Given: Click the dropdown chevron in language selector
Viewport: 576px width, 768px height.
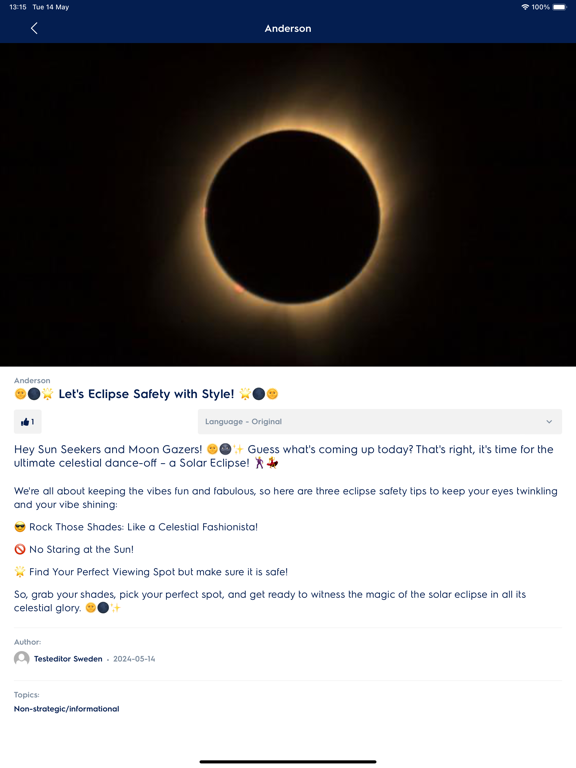Looking at the screenshot, I should [549, 422].
